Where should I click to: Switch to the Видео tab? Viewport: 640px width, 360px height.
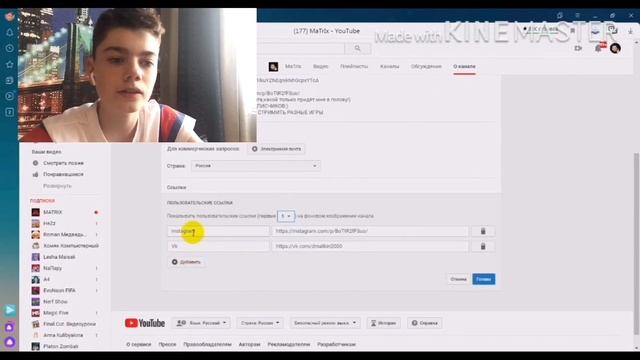click(320, 67)
